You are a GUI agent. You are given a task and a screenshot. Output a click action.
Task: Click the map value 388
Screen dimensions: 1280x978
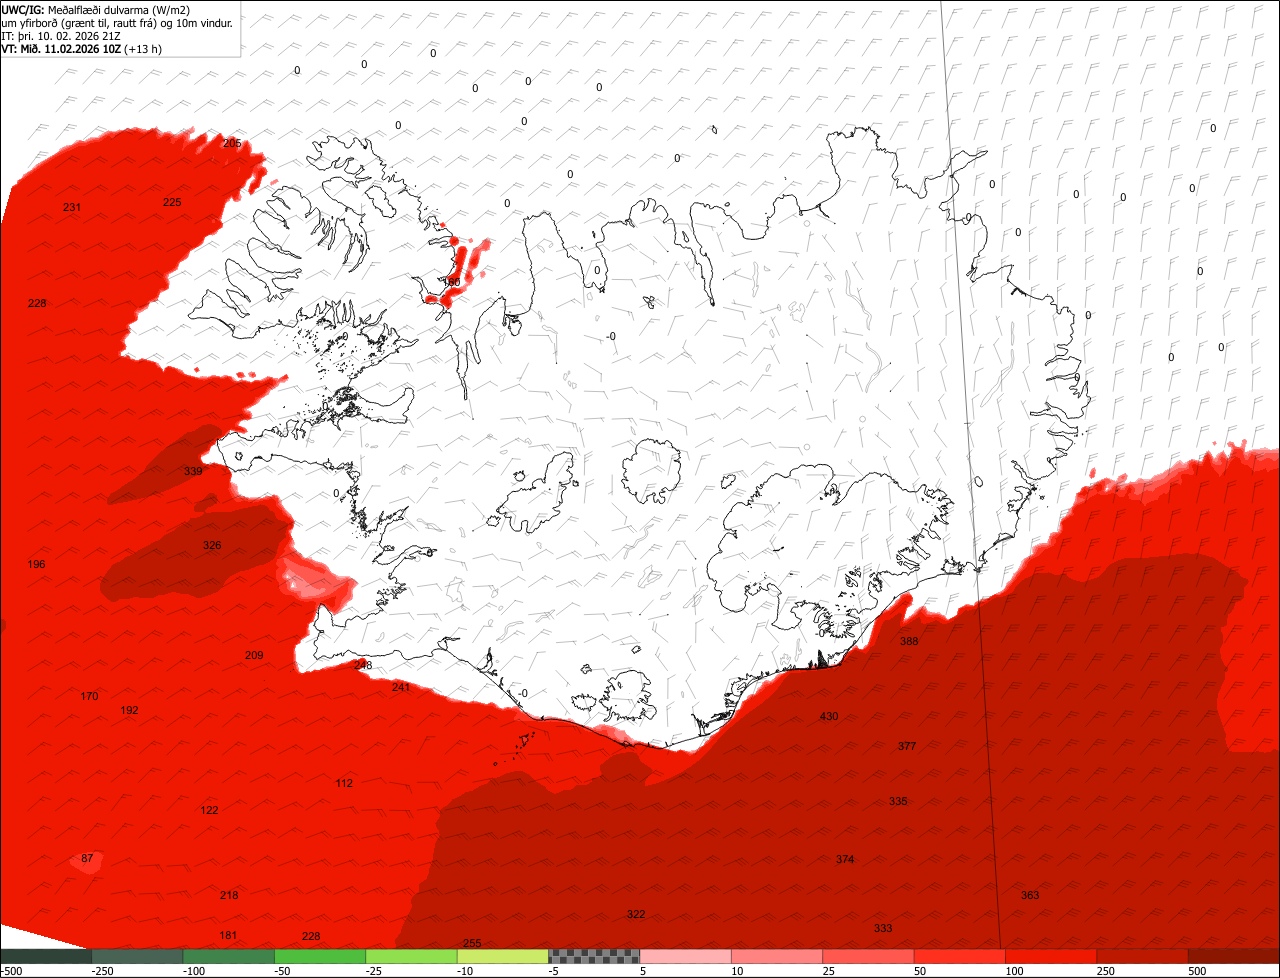coord(909,642)
